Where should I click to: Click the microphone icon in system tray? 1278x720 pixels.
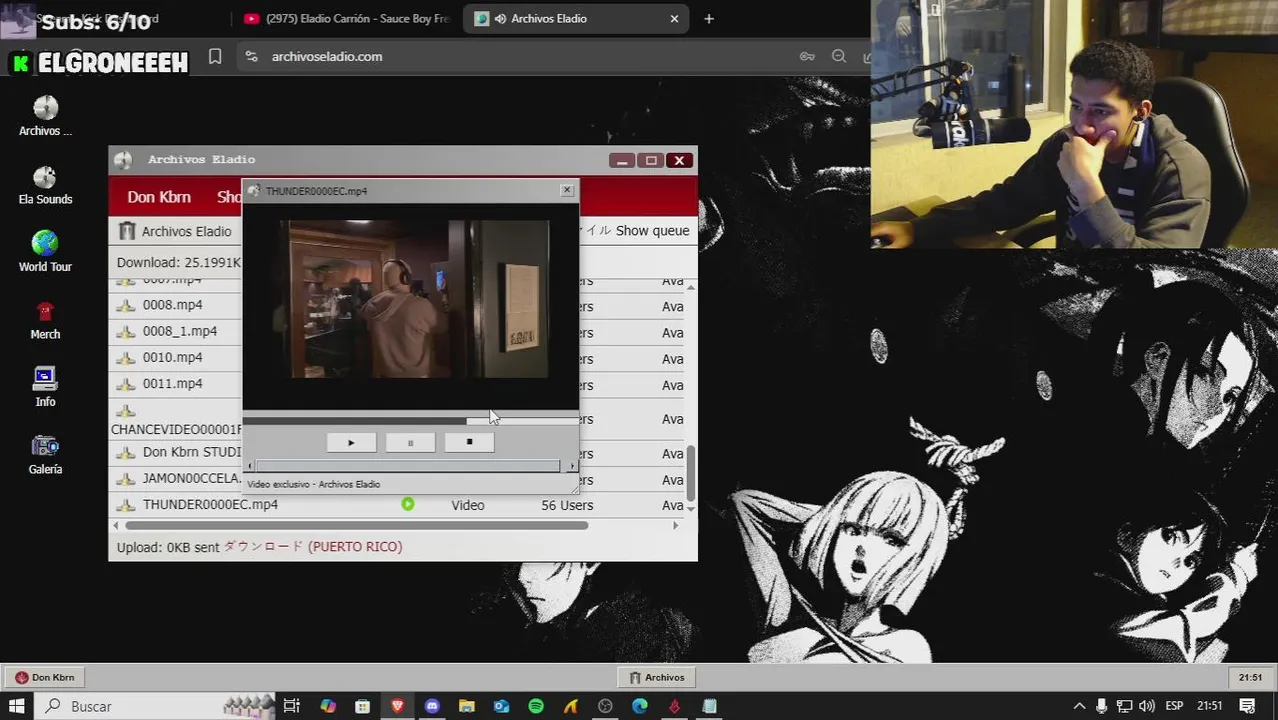(1101, 706)
